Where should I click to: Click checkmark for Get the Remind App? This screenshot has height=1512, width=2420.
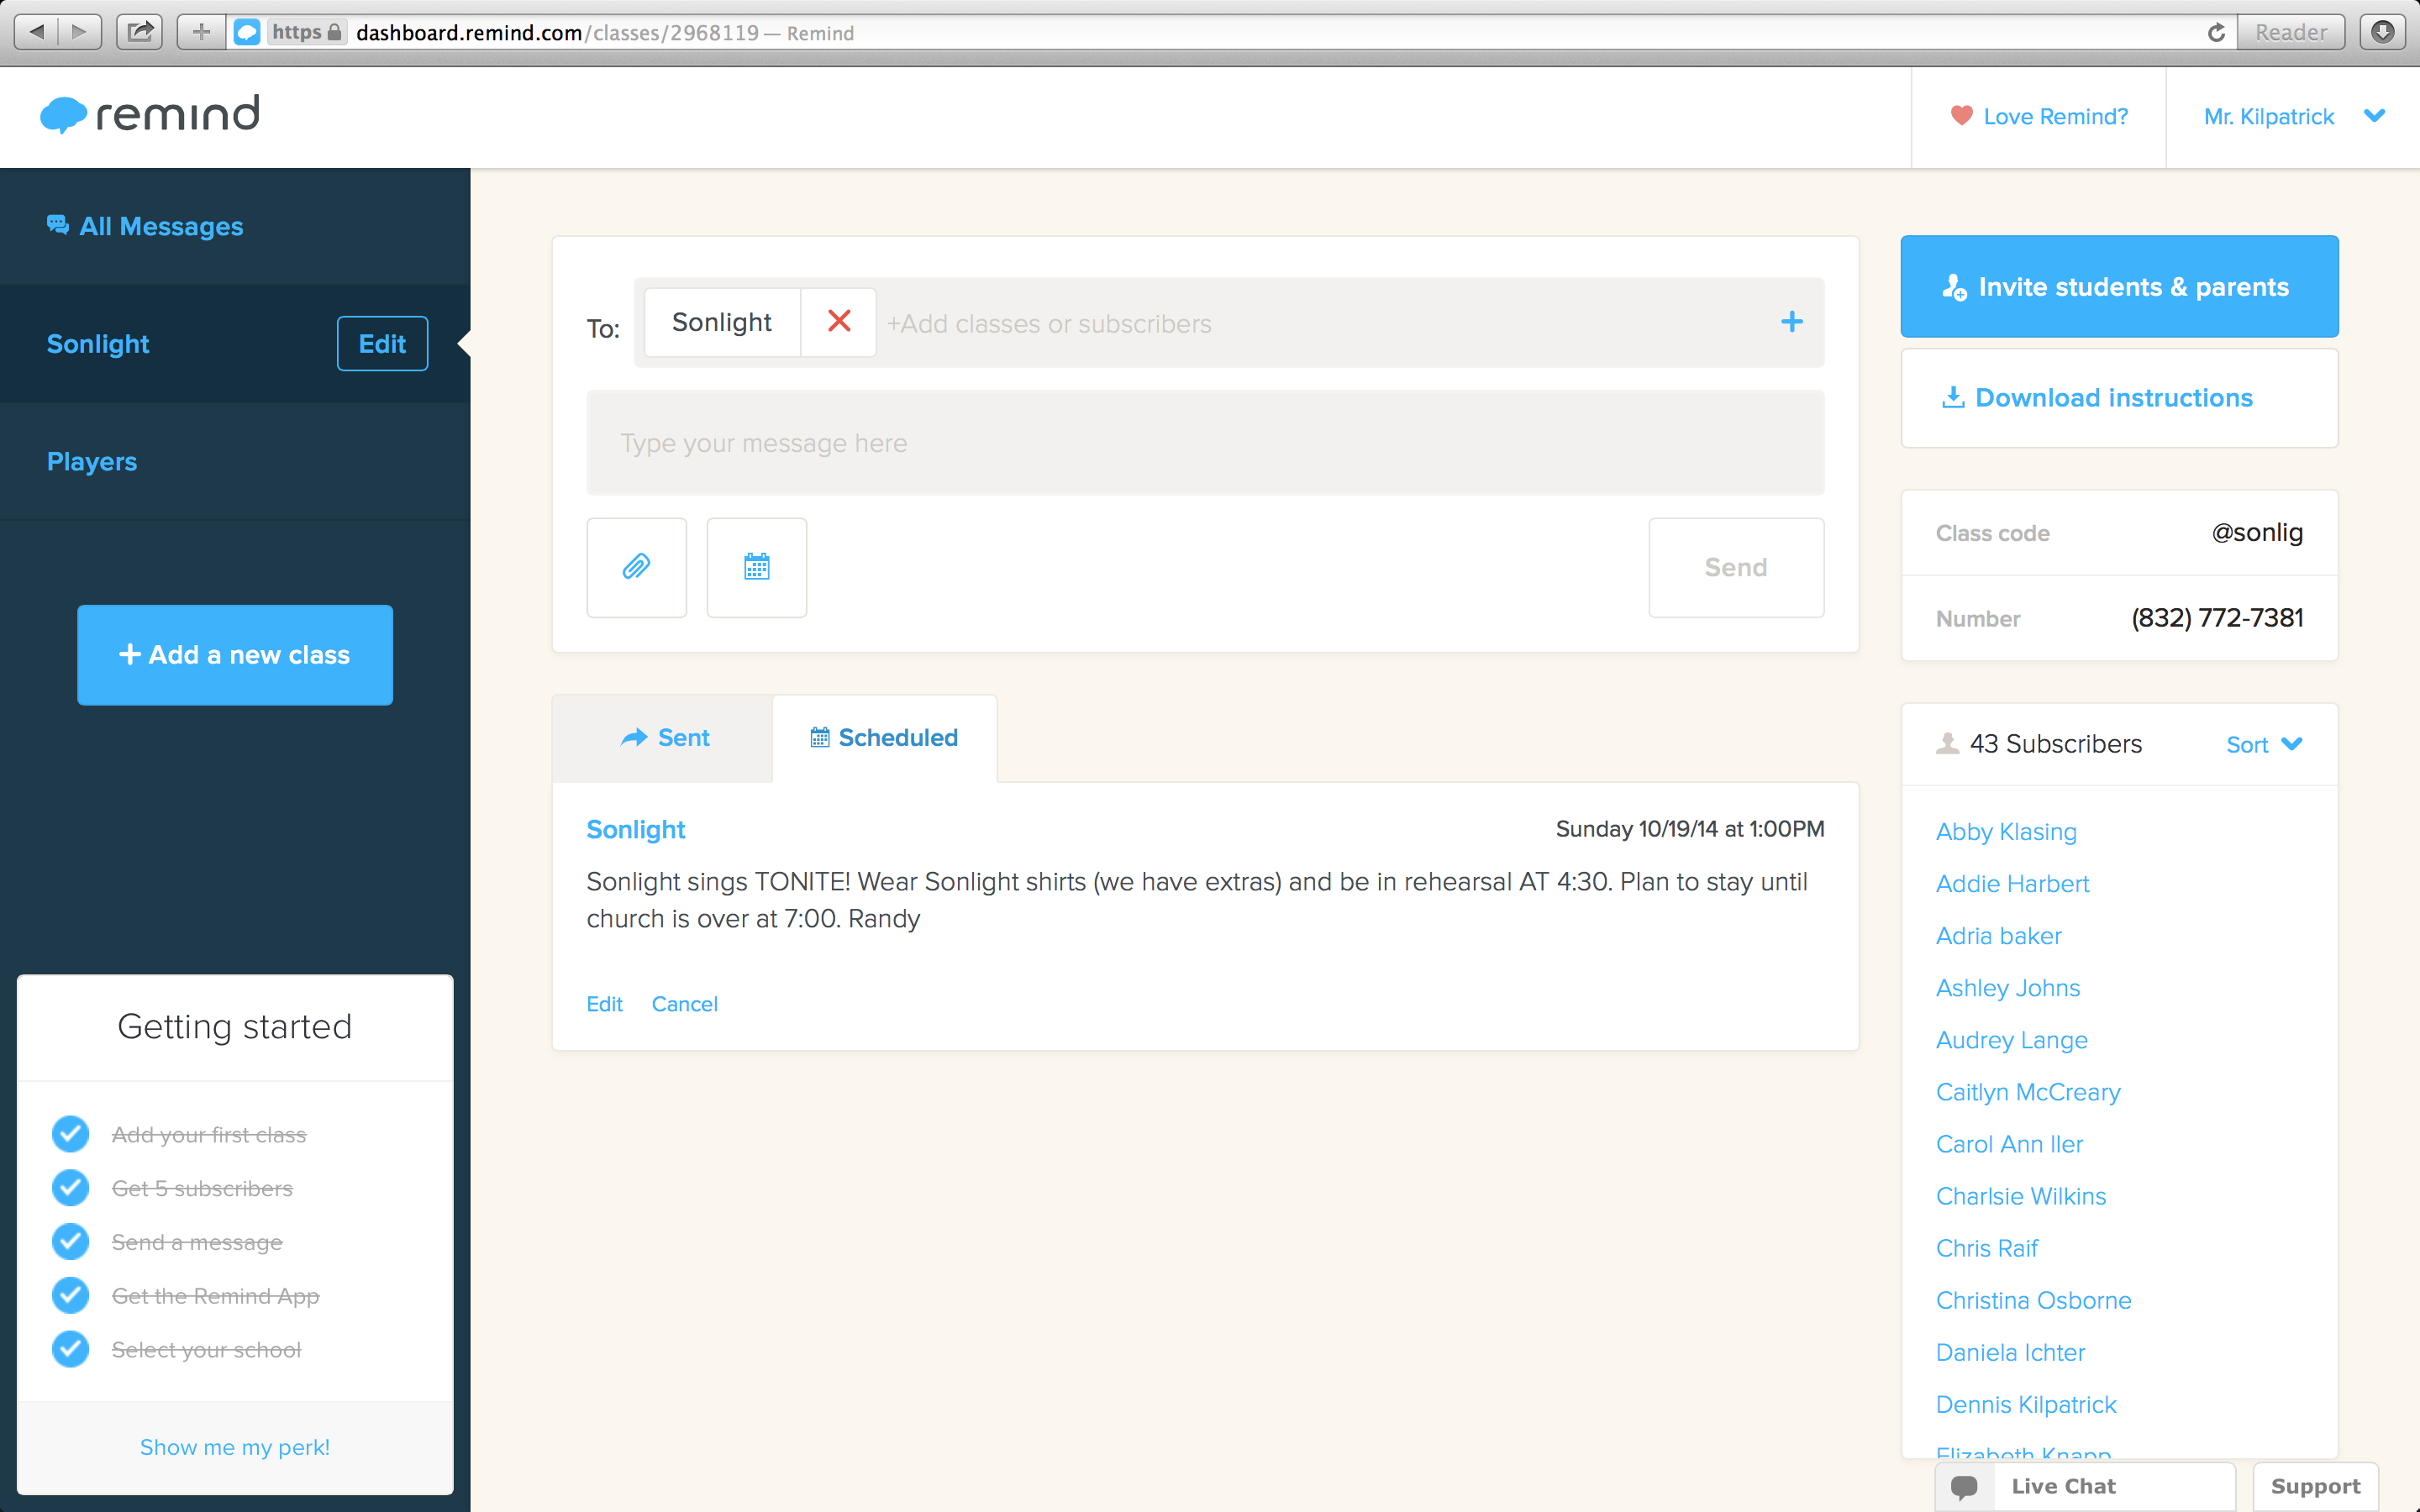(x=70, y=1295)
